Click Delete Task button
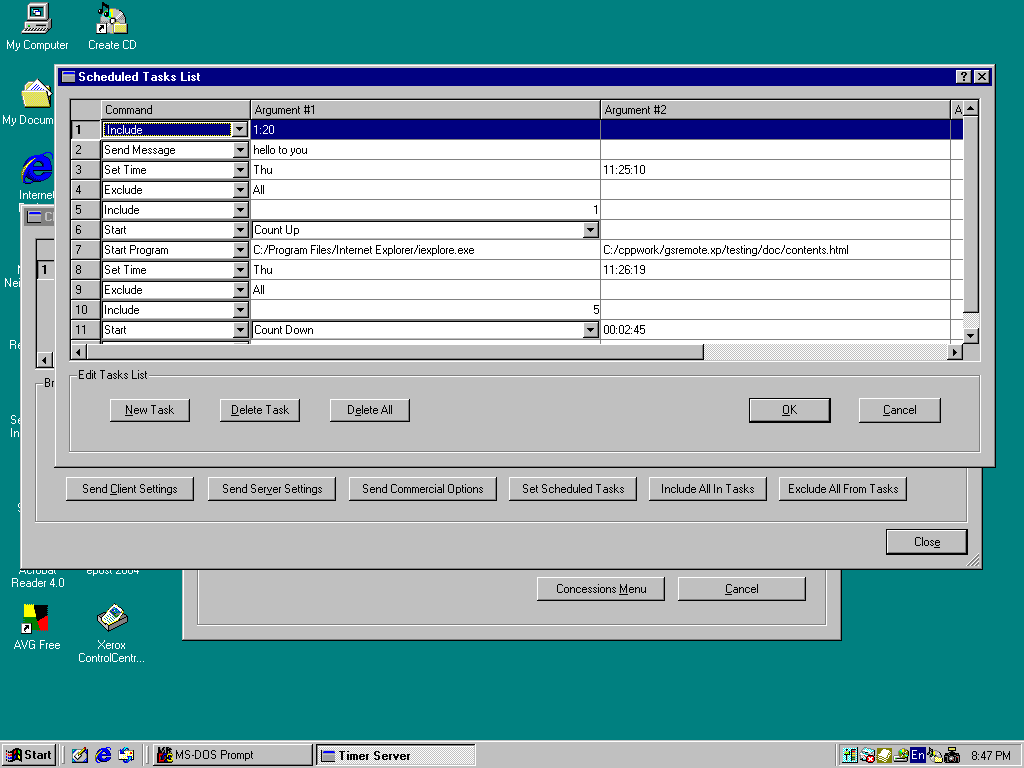 (x=260, y=410)
